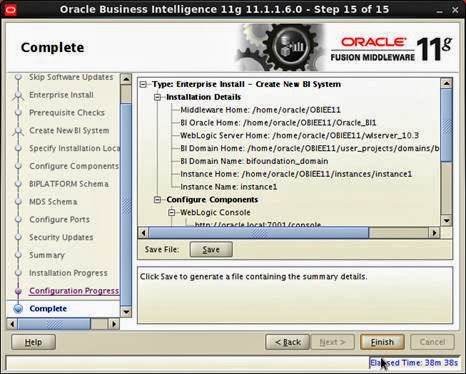466x374 pixels.
Task: Click summary tree vertical scrollbar thumb
Action: (x=446, y=125)
